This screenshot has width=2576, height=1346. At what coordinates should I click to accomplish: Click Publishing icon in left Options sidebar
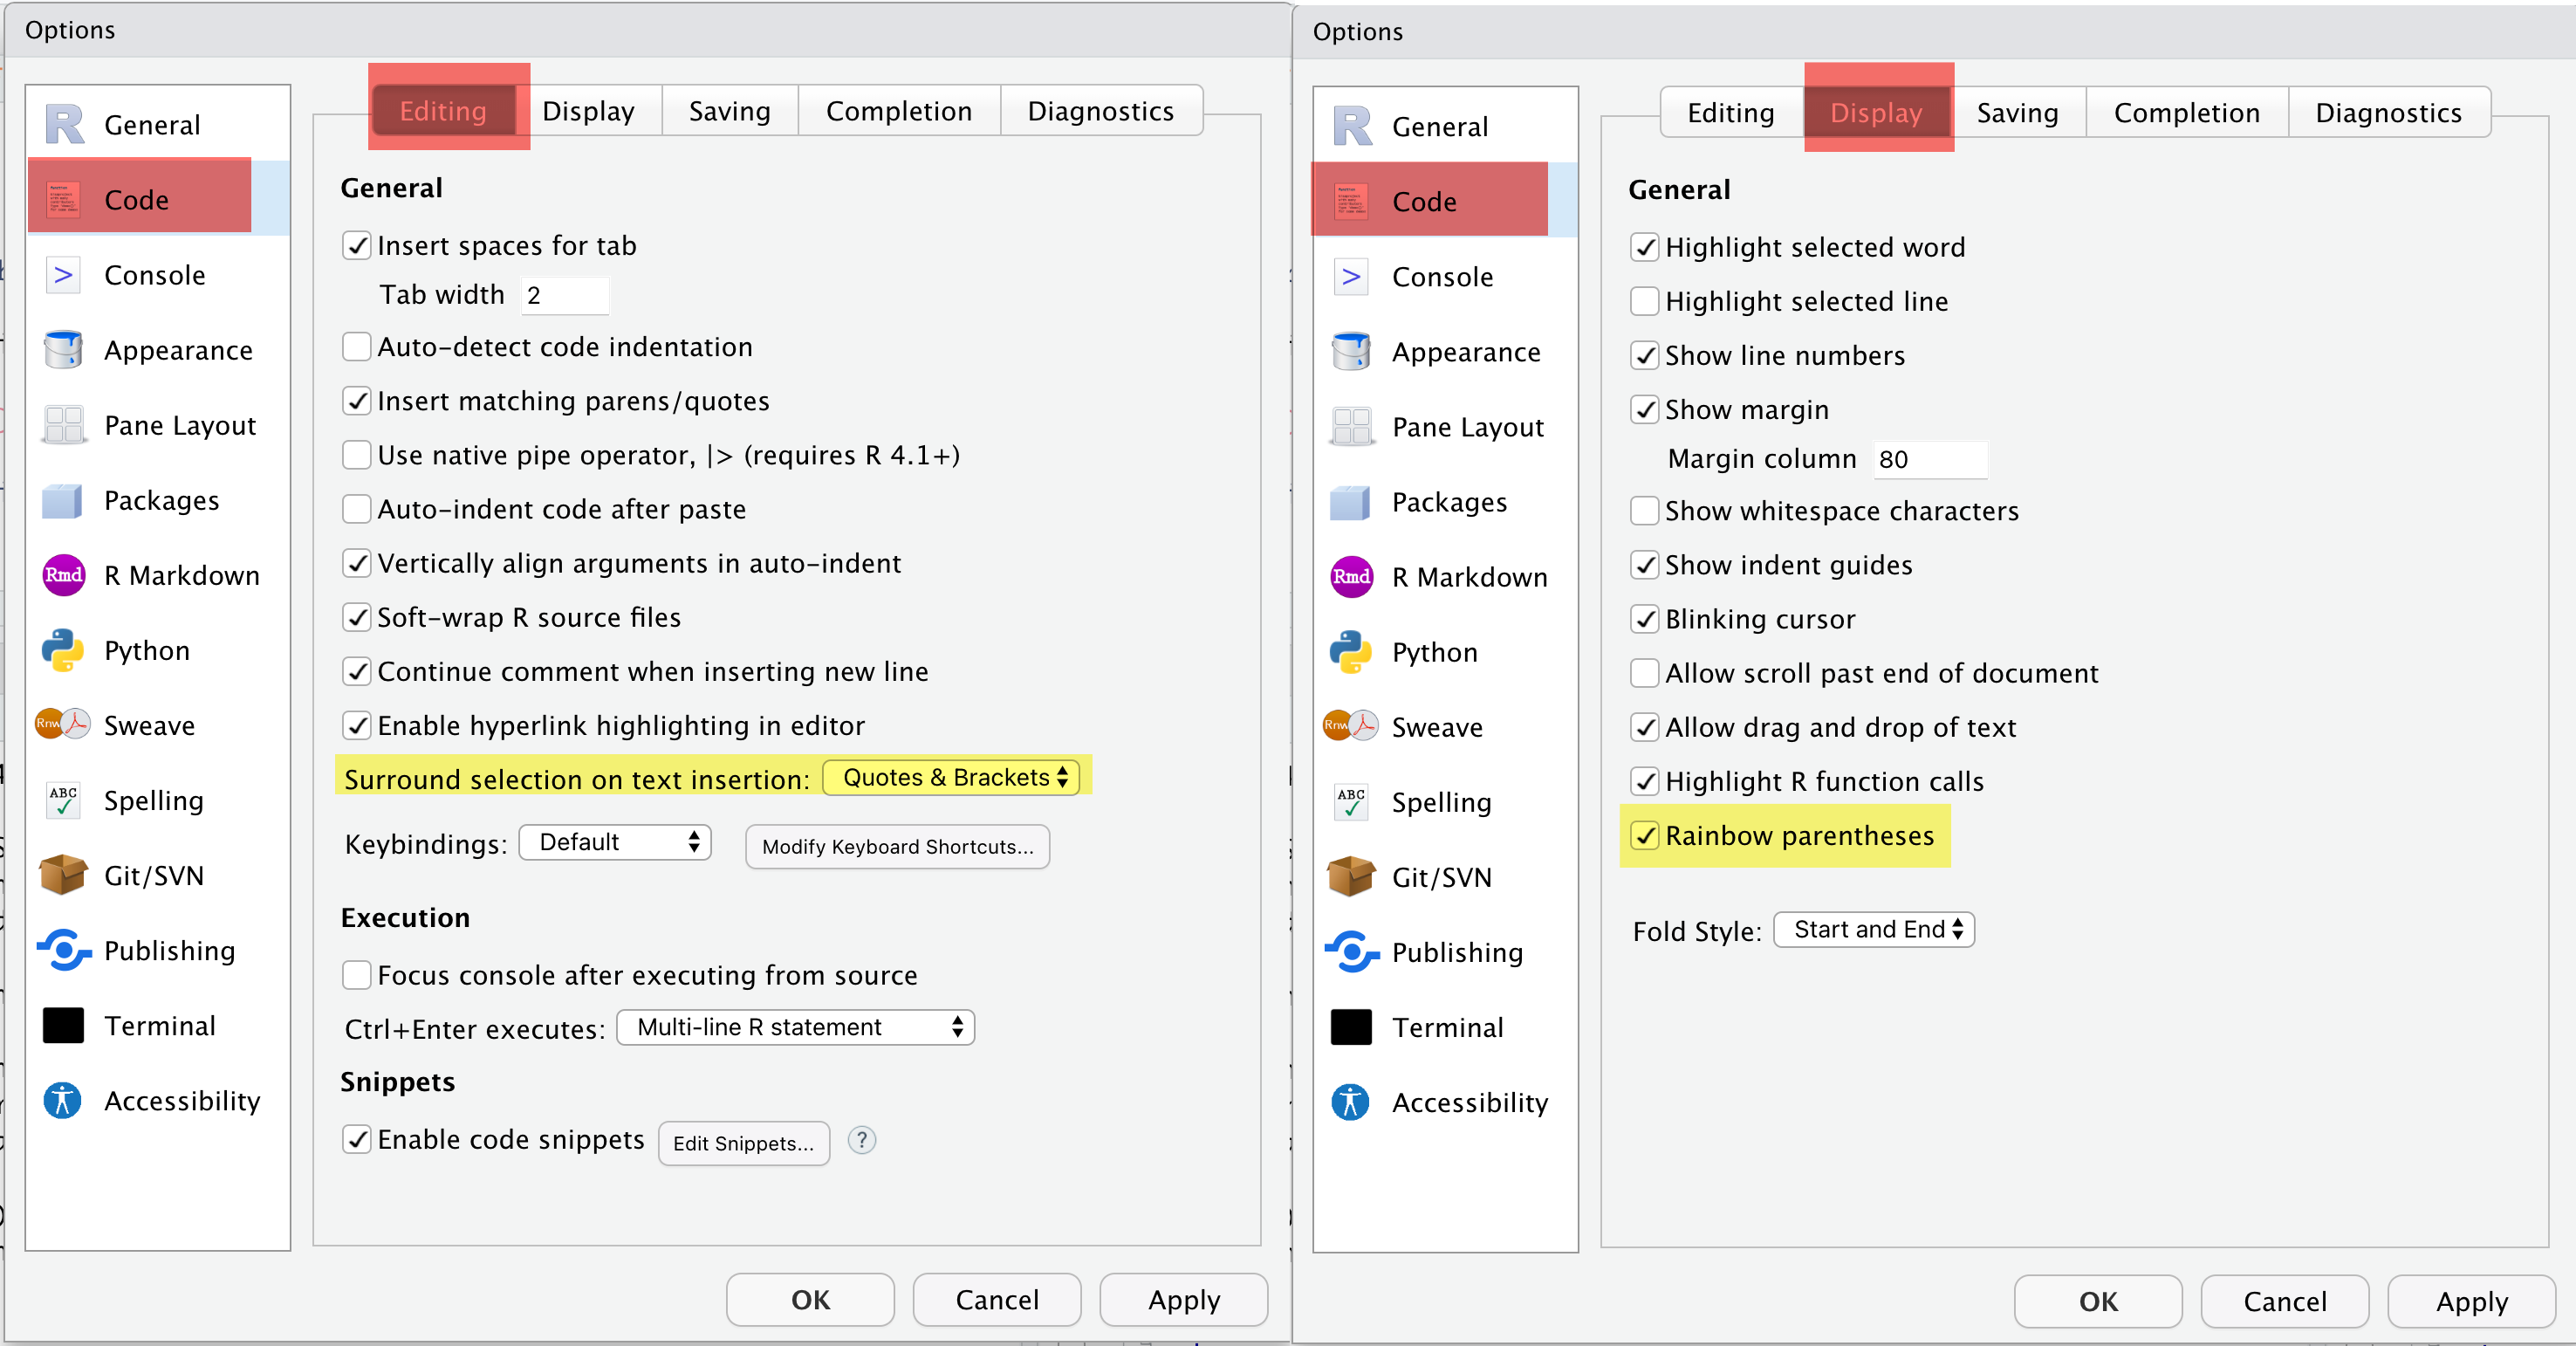click(63, 950)
